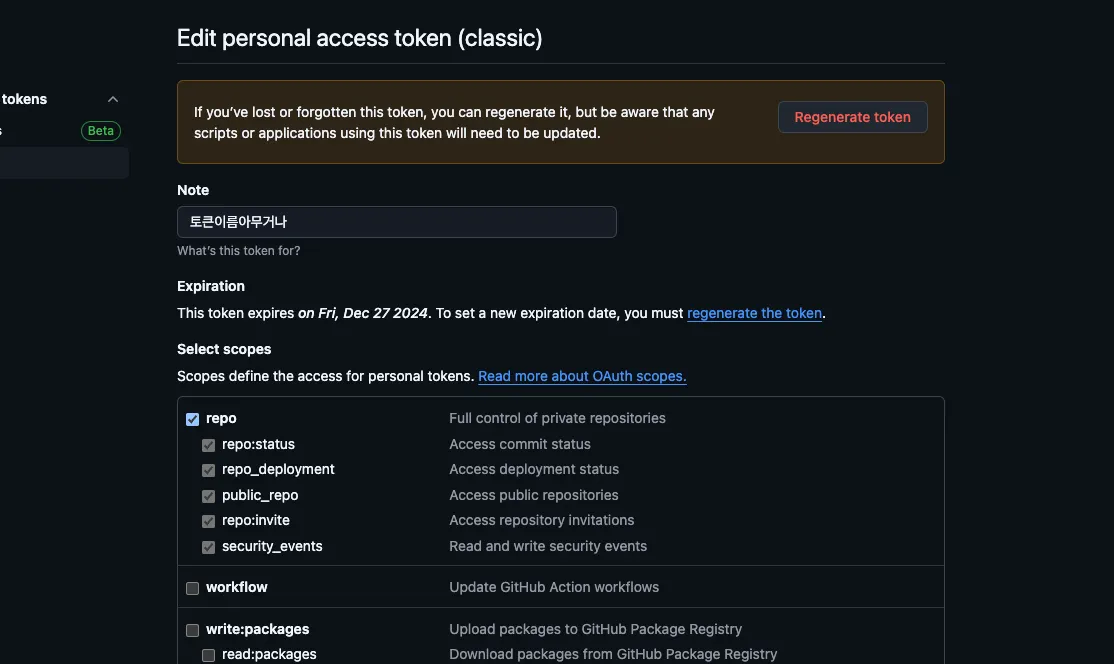This screenshot has width=1114, height=664.
Task: Toggle the repo_deployment checkbox
Action: coord(209,470)
